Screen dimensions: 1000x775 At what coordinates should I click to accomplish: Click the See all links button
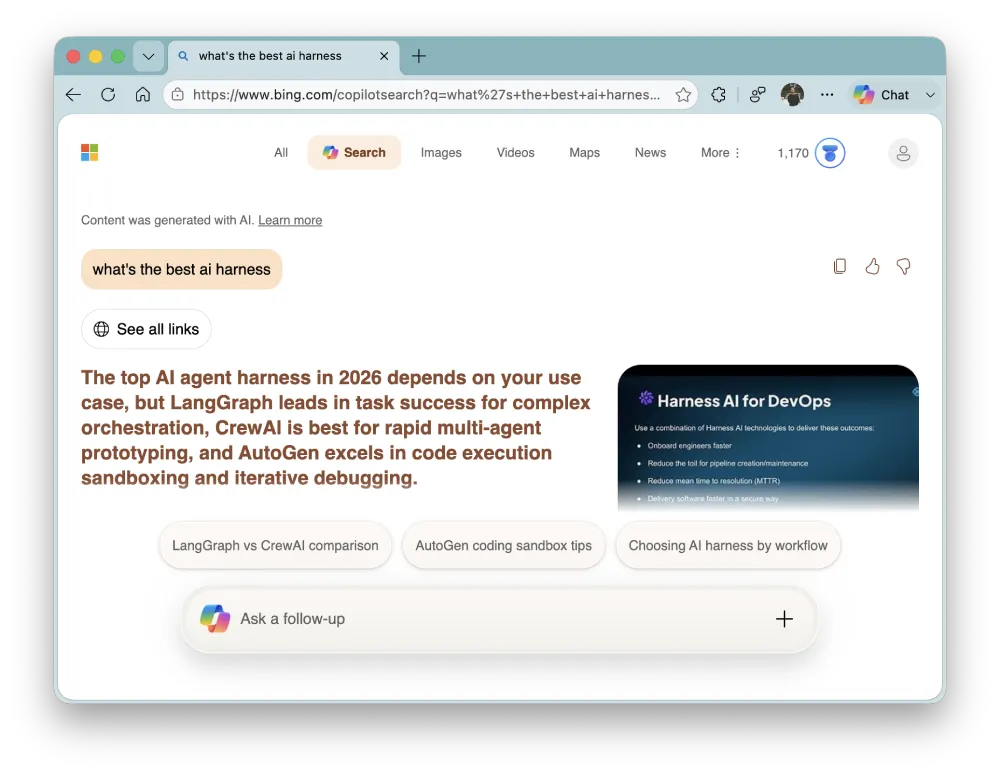(x=146, y=329)
